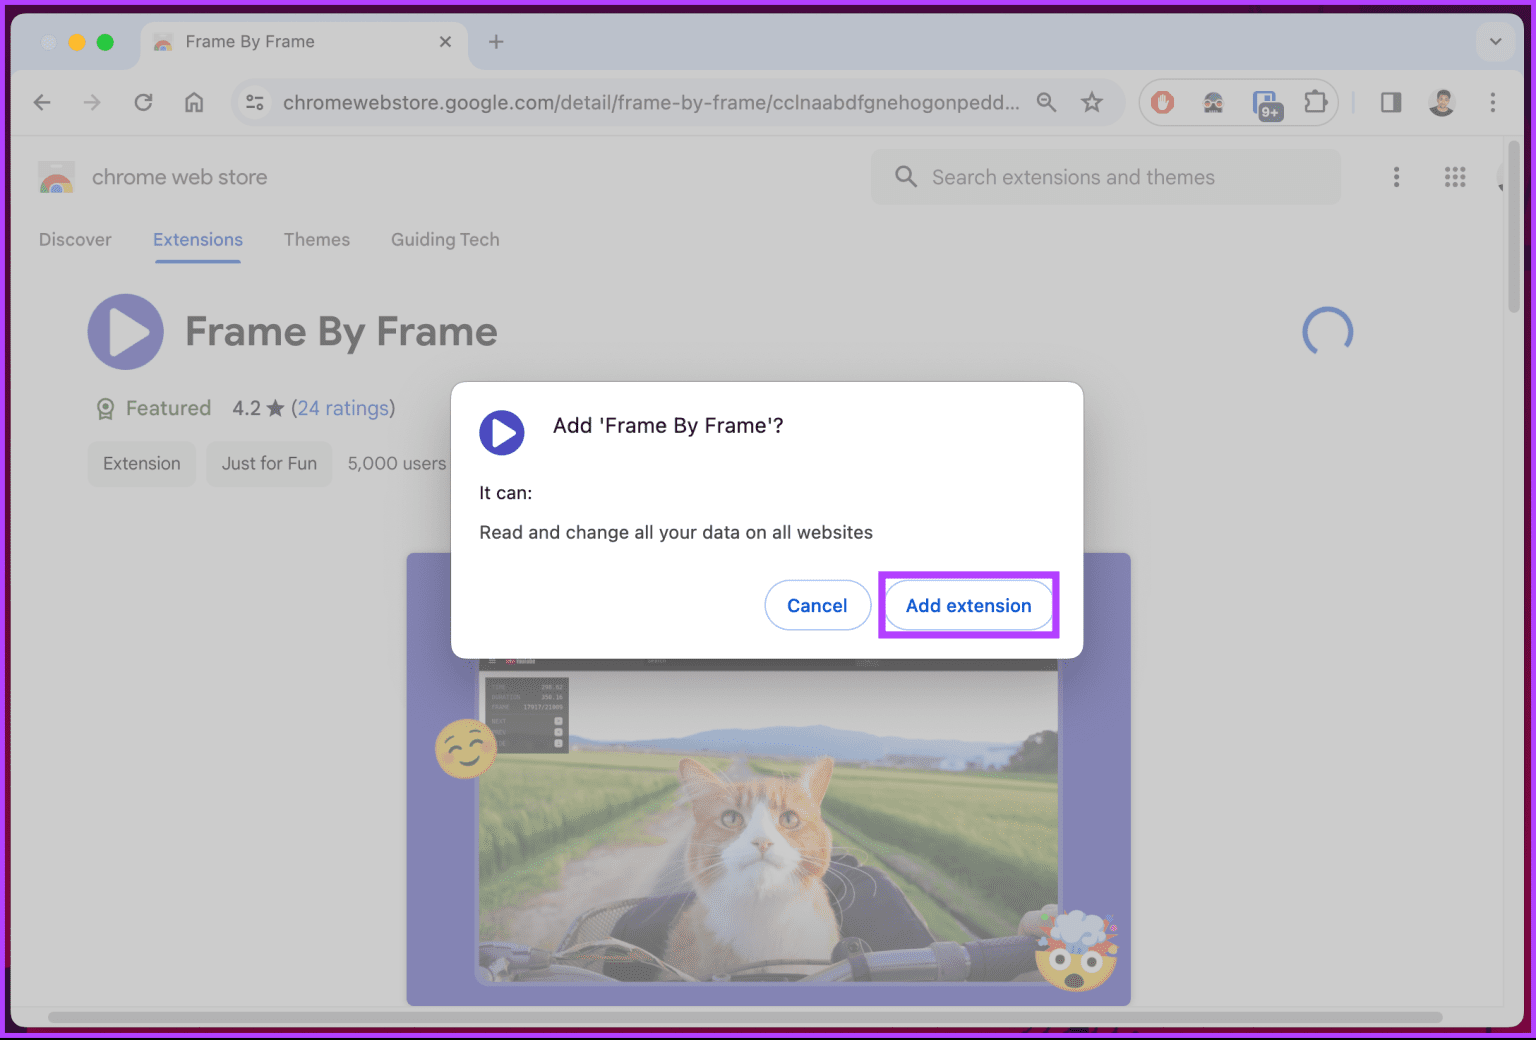Open the uBlock Origin extension icon
The height and width of the screenshot is (1040, 1536).
click(1161, 102)
